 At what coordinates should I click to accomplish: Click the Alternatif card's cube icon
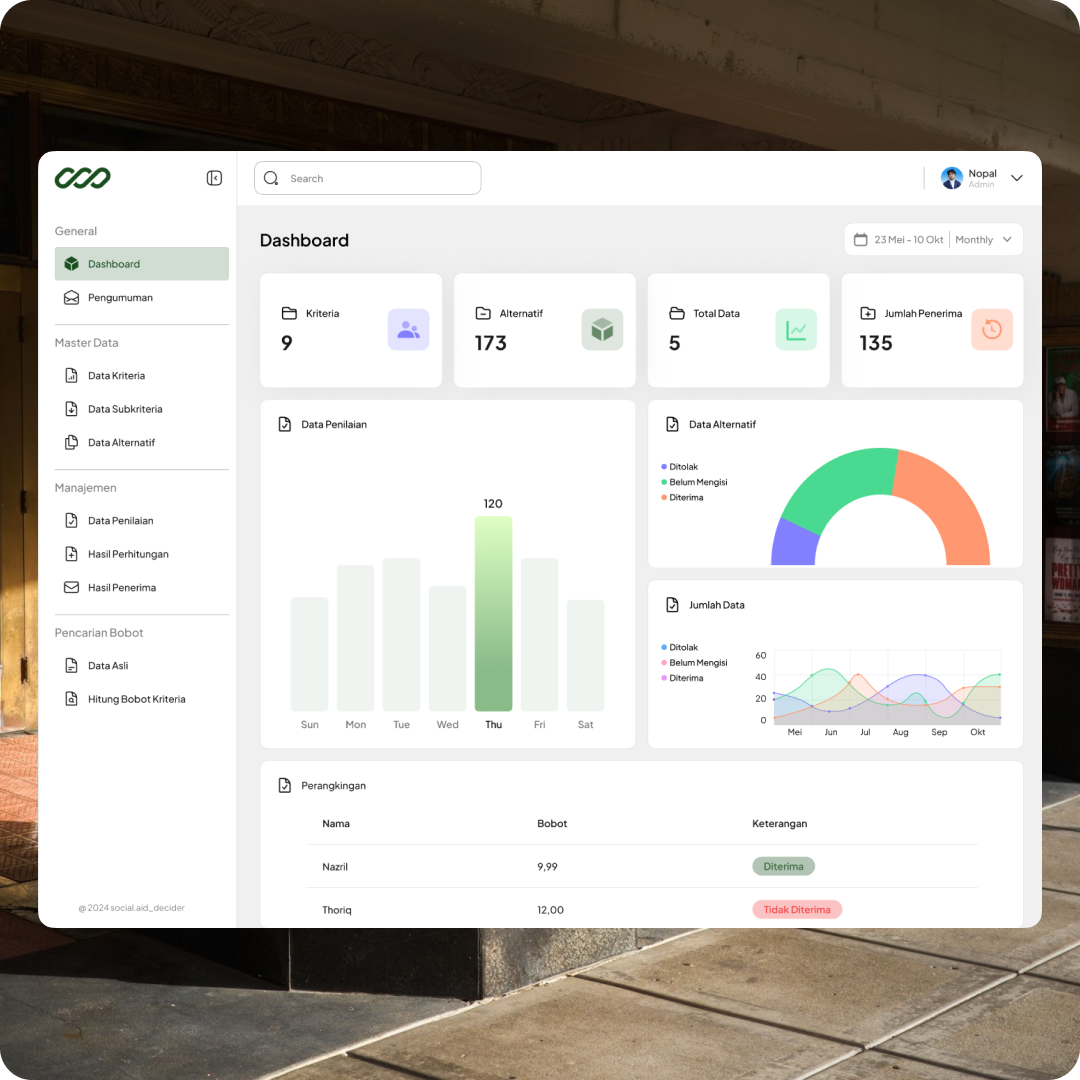coord(602,330)
